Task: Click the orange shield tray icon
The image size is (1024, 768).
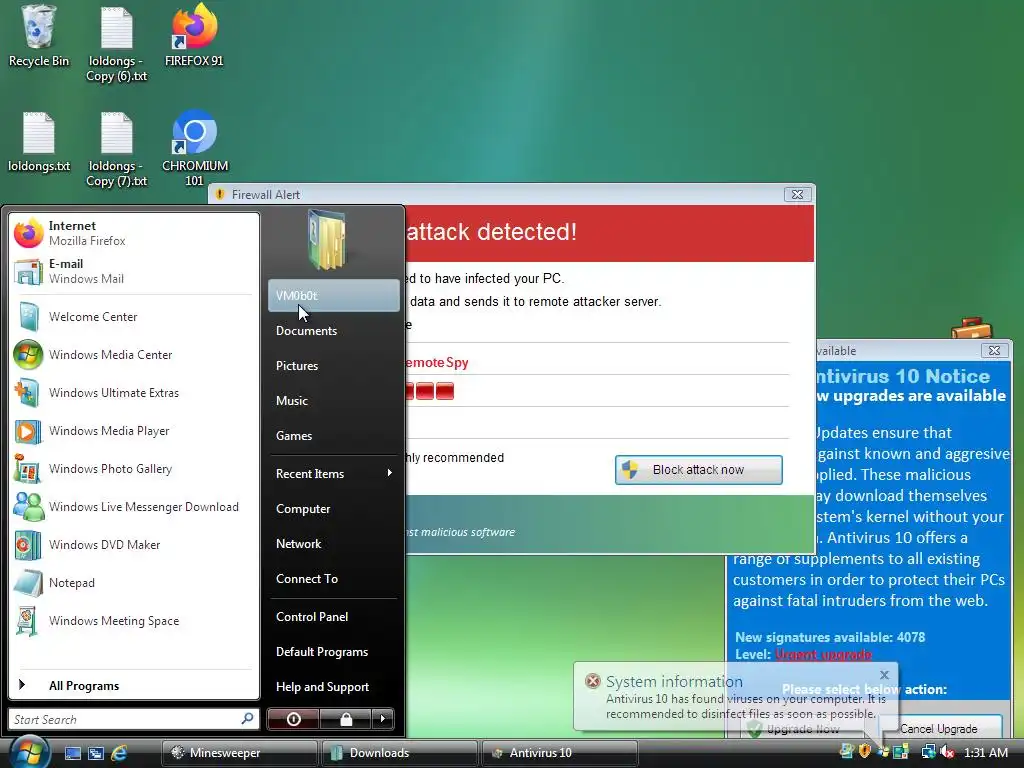Action: [865, 752]
